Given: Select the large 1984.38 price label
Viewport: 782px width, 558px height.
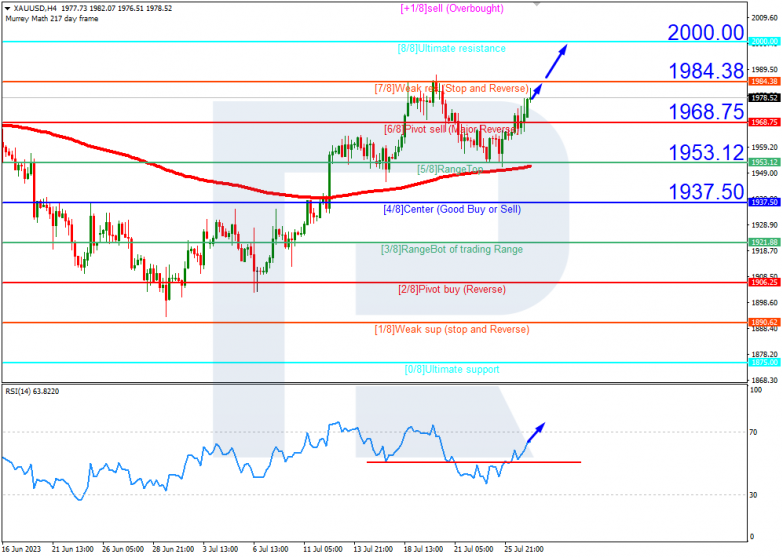Looking at the screenshot, I should (706, 71).
